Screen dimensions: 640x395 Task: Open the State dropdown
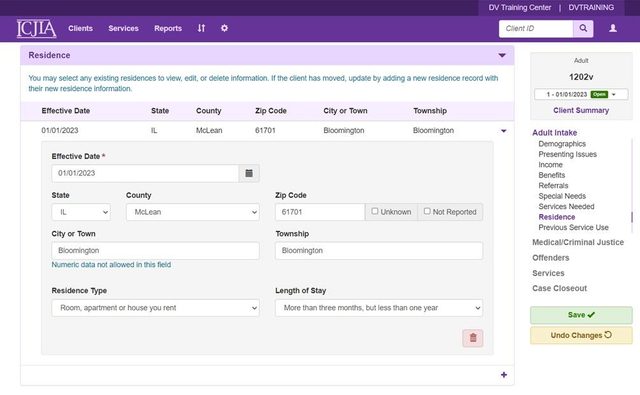point(81,212)
